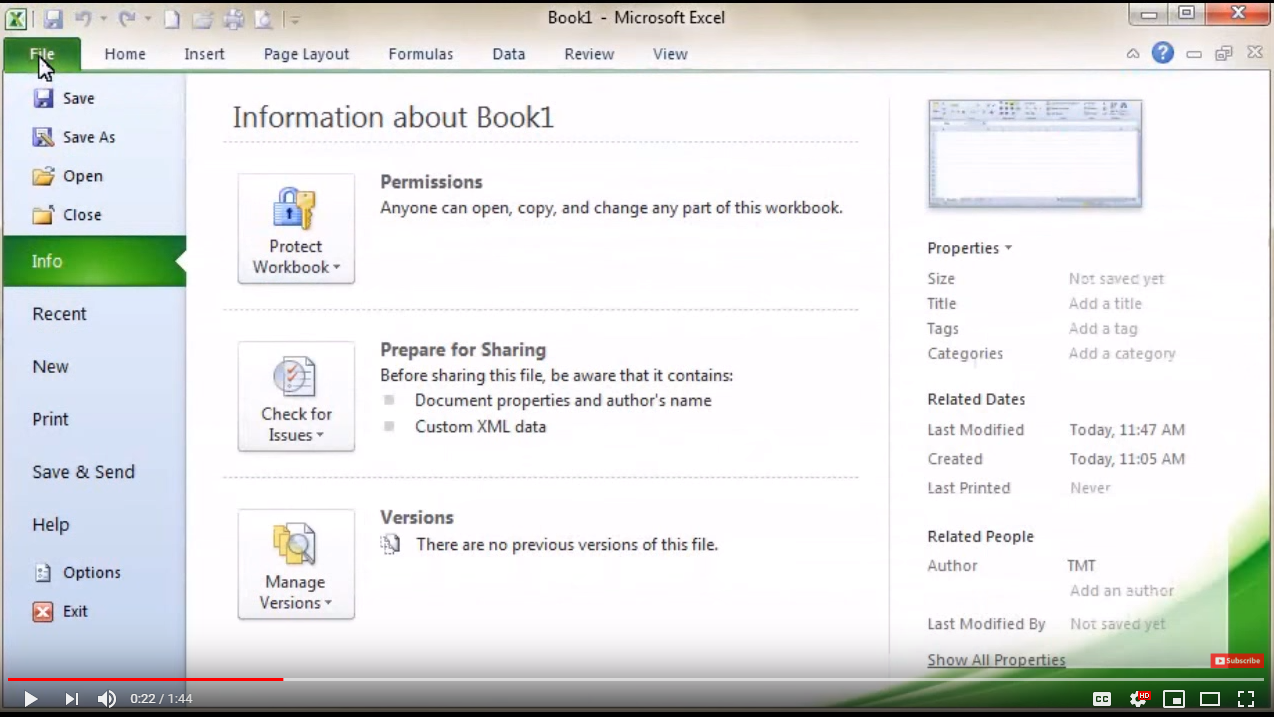Viewport: 1274px width, 717px height.
Task: Open the Page Layout tab
Action: pos(306,54)
